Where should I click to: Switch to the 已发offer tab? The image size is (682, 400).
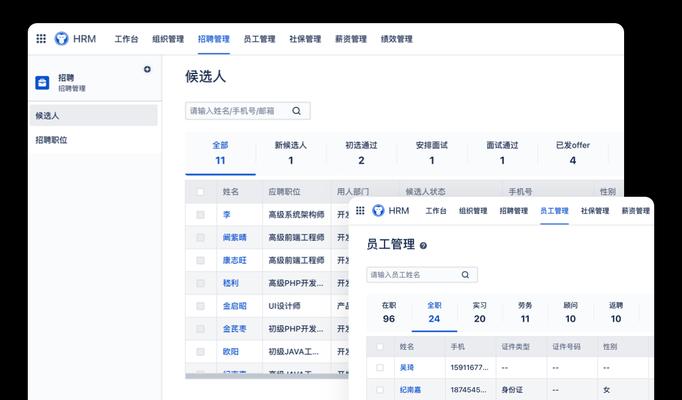click(x=573, y=153)
